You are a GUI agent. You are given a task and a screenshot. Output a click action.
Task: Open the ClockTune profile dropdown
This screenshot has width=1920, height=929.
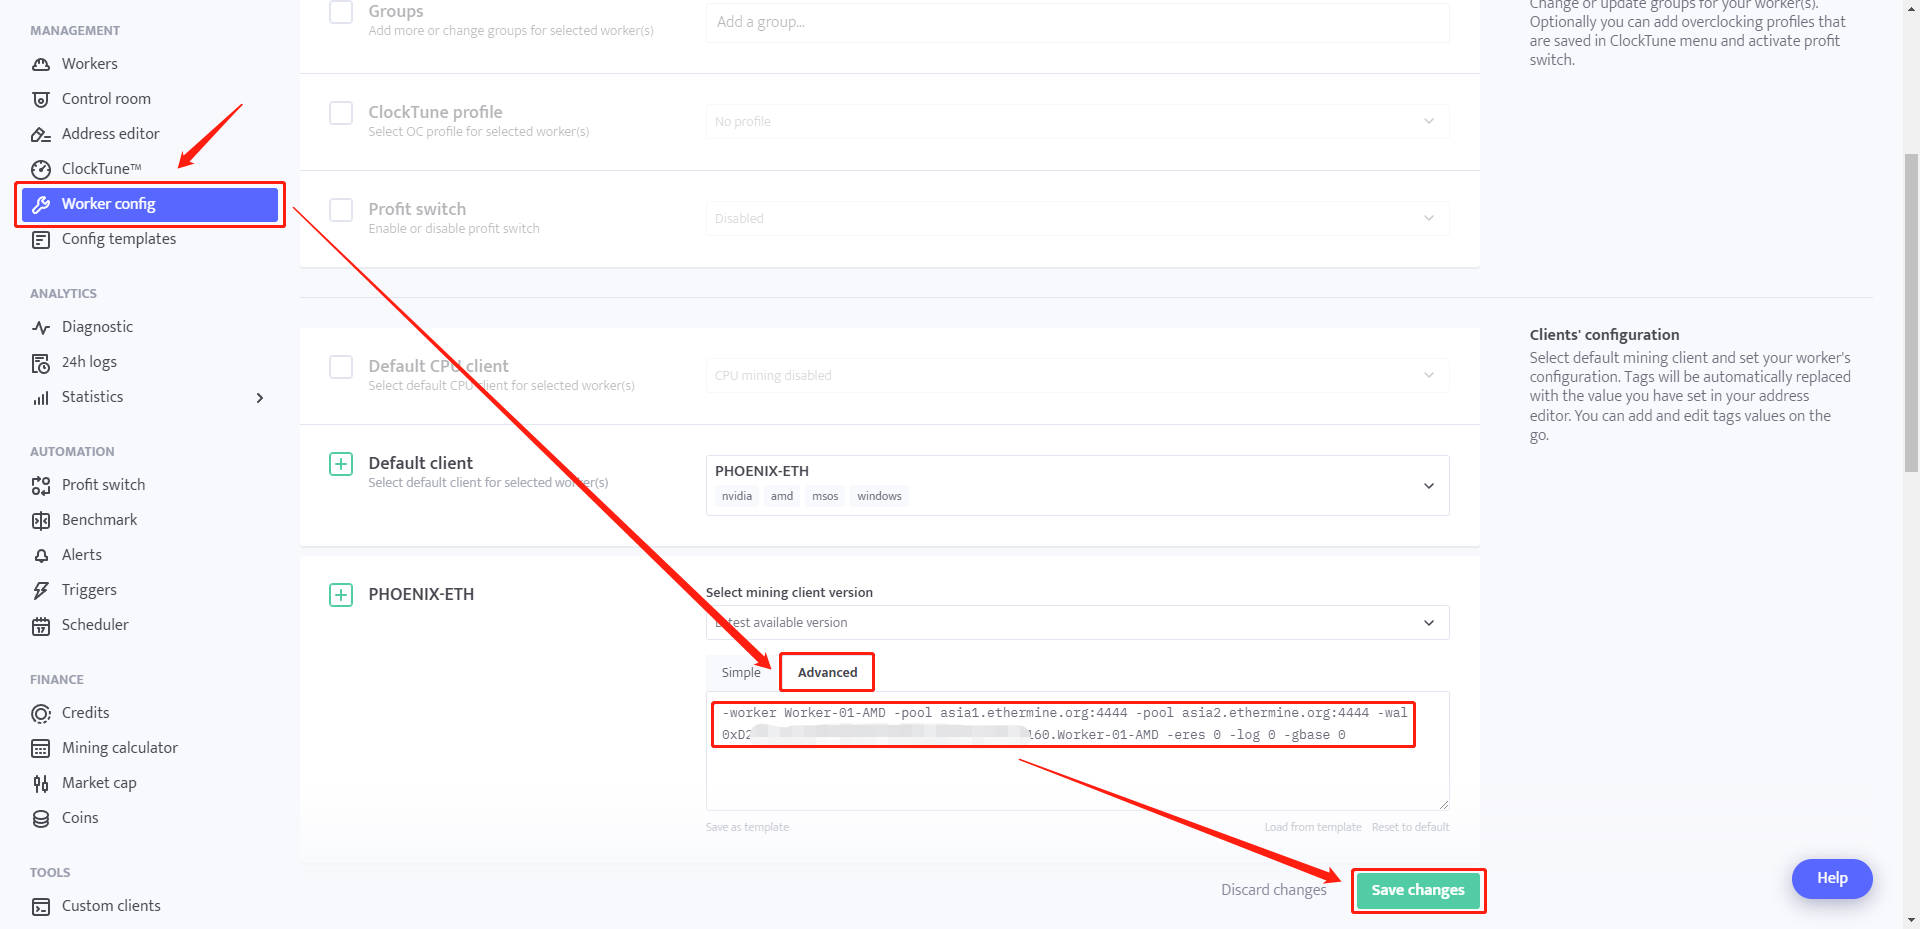click(1077, 121)
